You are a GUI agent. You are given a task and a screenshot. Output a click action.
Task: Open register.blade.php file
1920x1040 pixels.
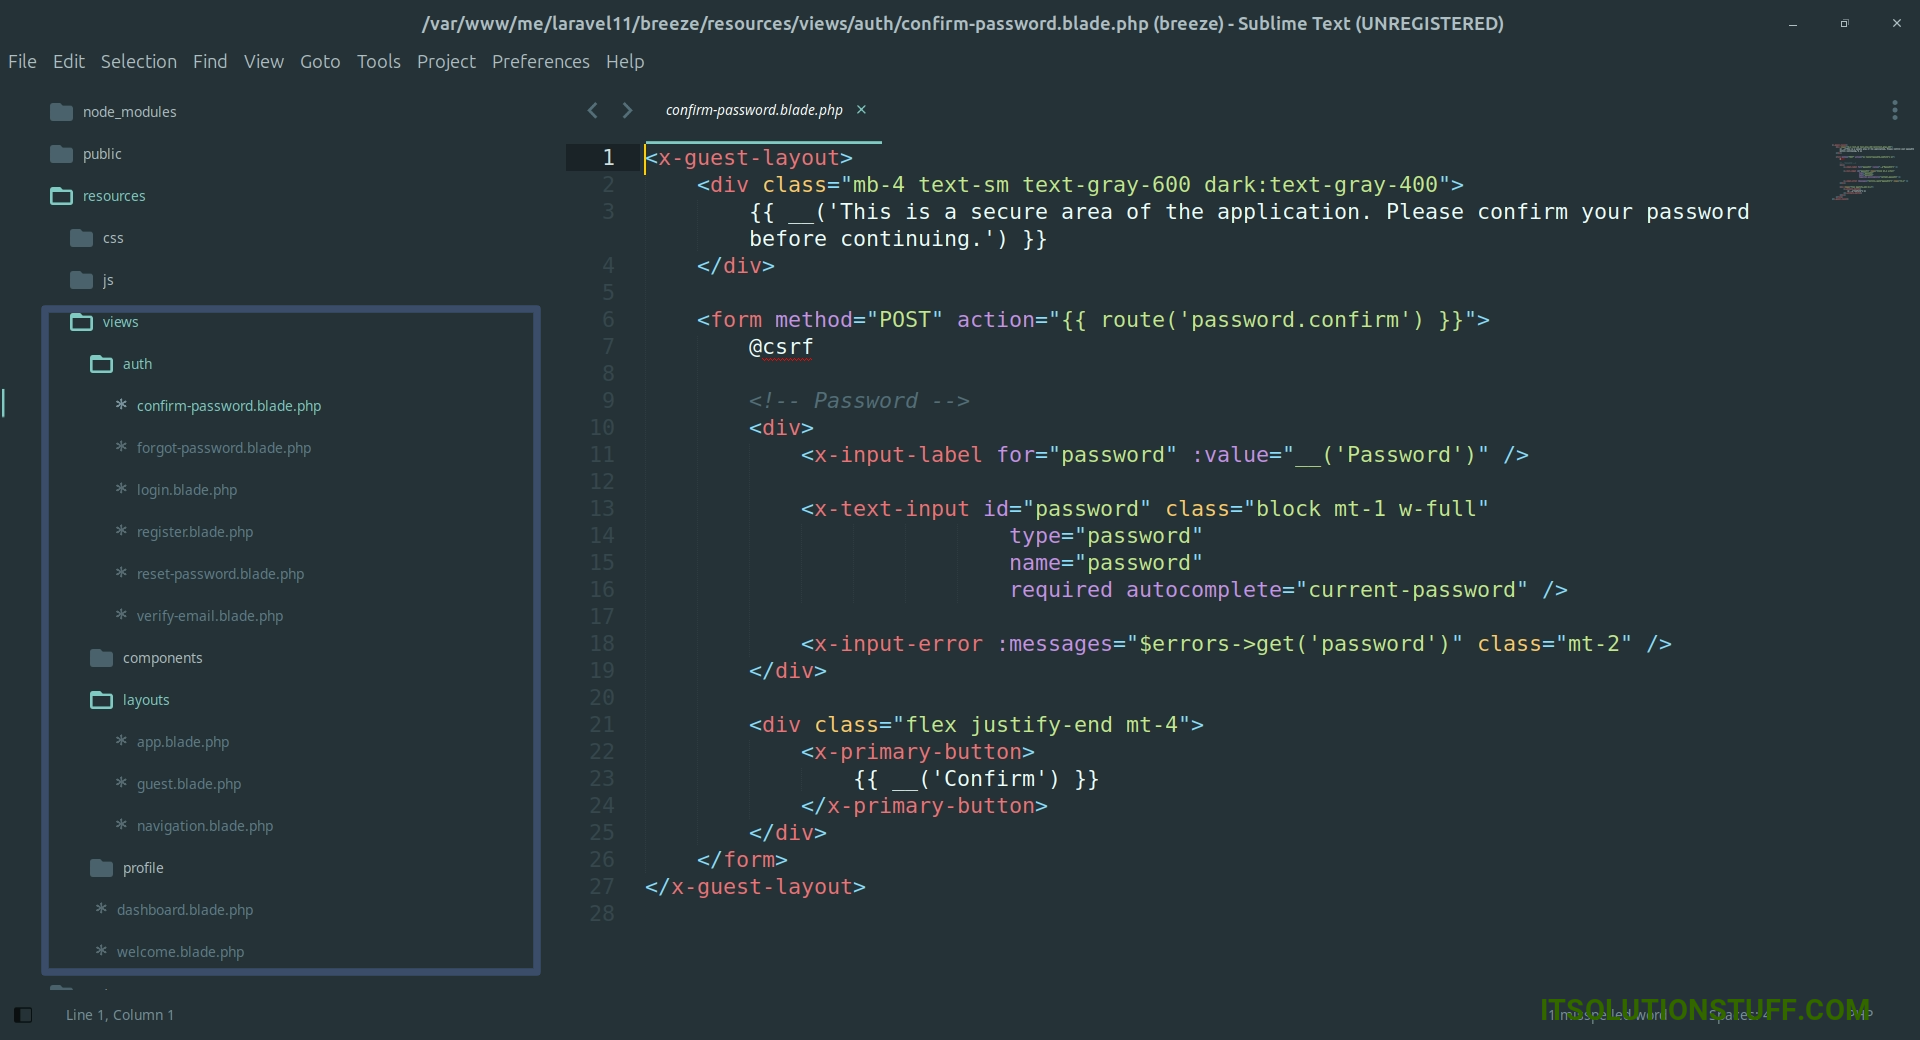(195, 532)
